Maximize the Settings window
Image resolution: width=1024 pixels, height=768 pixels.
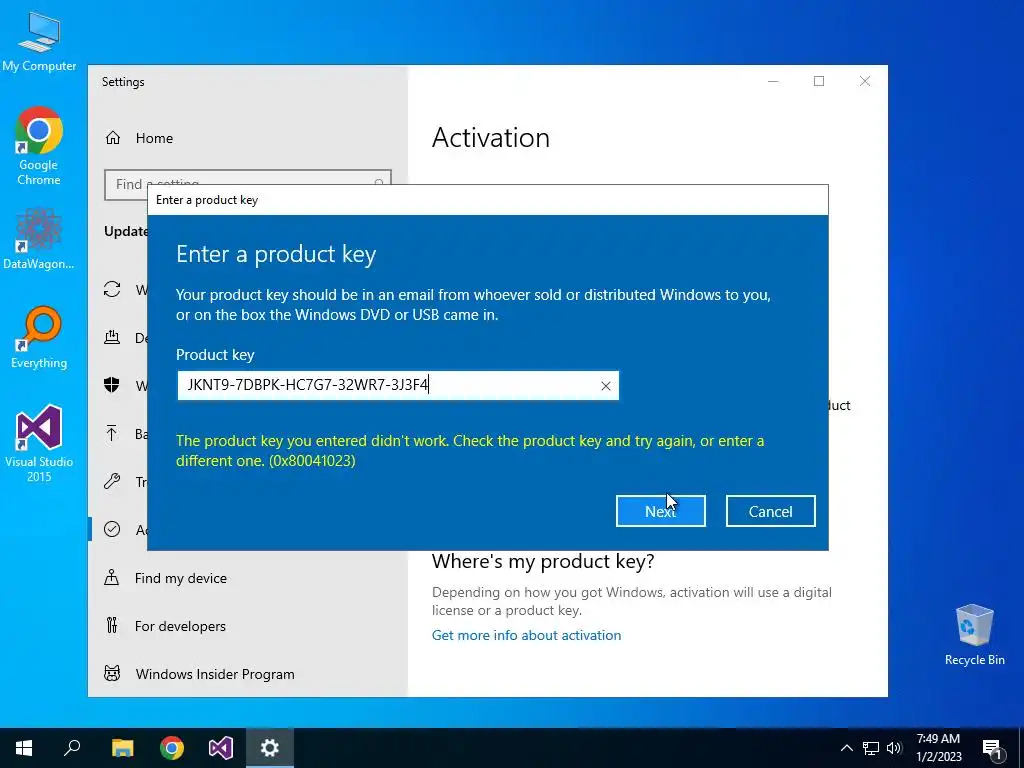[x=819, y=81]
